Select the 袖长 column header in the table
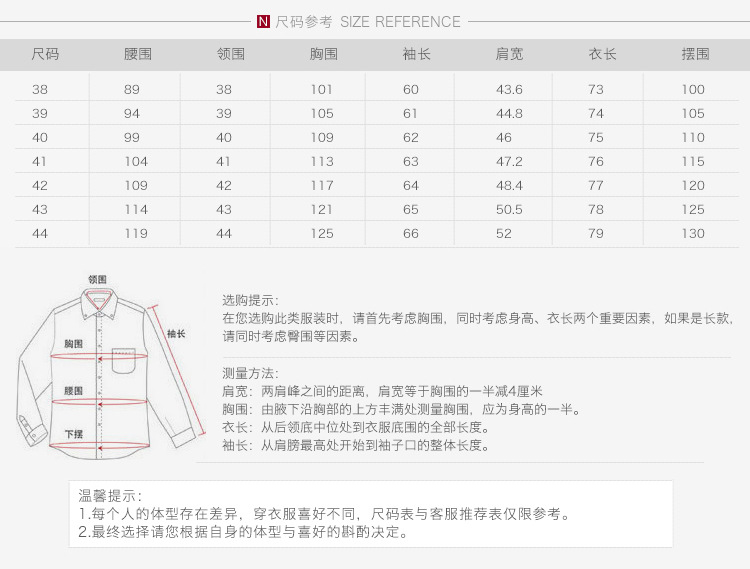 point(416,54)
